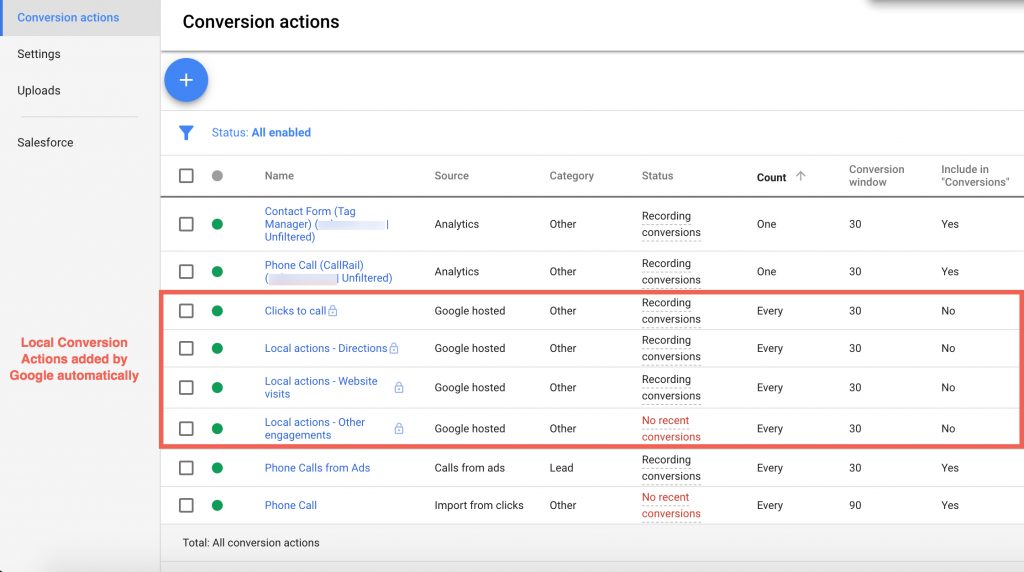Image resolution: width=1024 pixels, height=572 pixels.
Task: Open Conversion actions in the sidebar
Action: (x=68, y=18)
